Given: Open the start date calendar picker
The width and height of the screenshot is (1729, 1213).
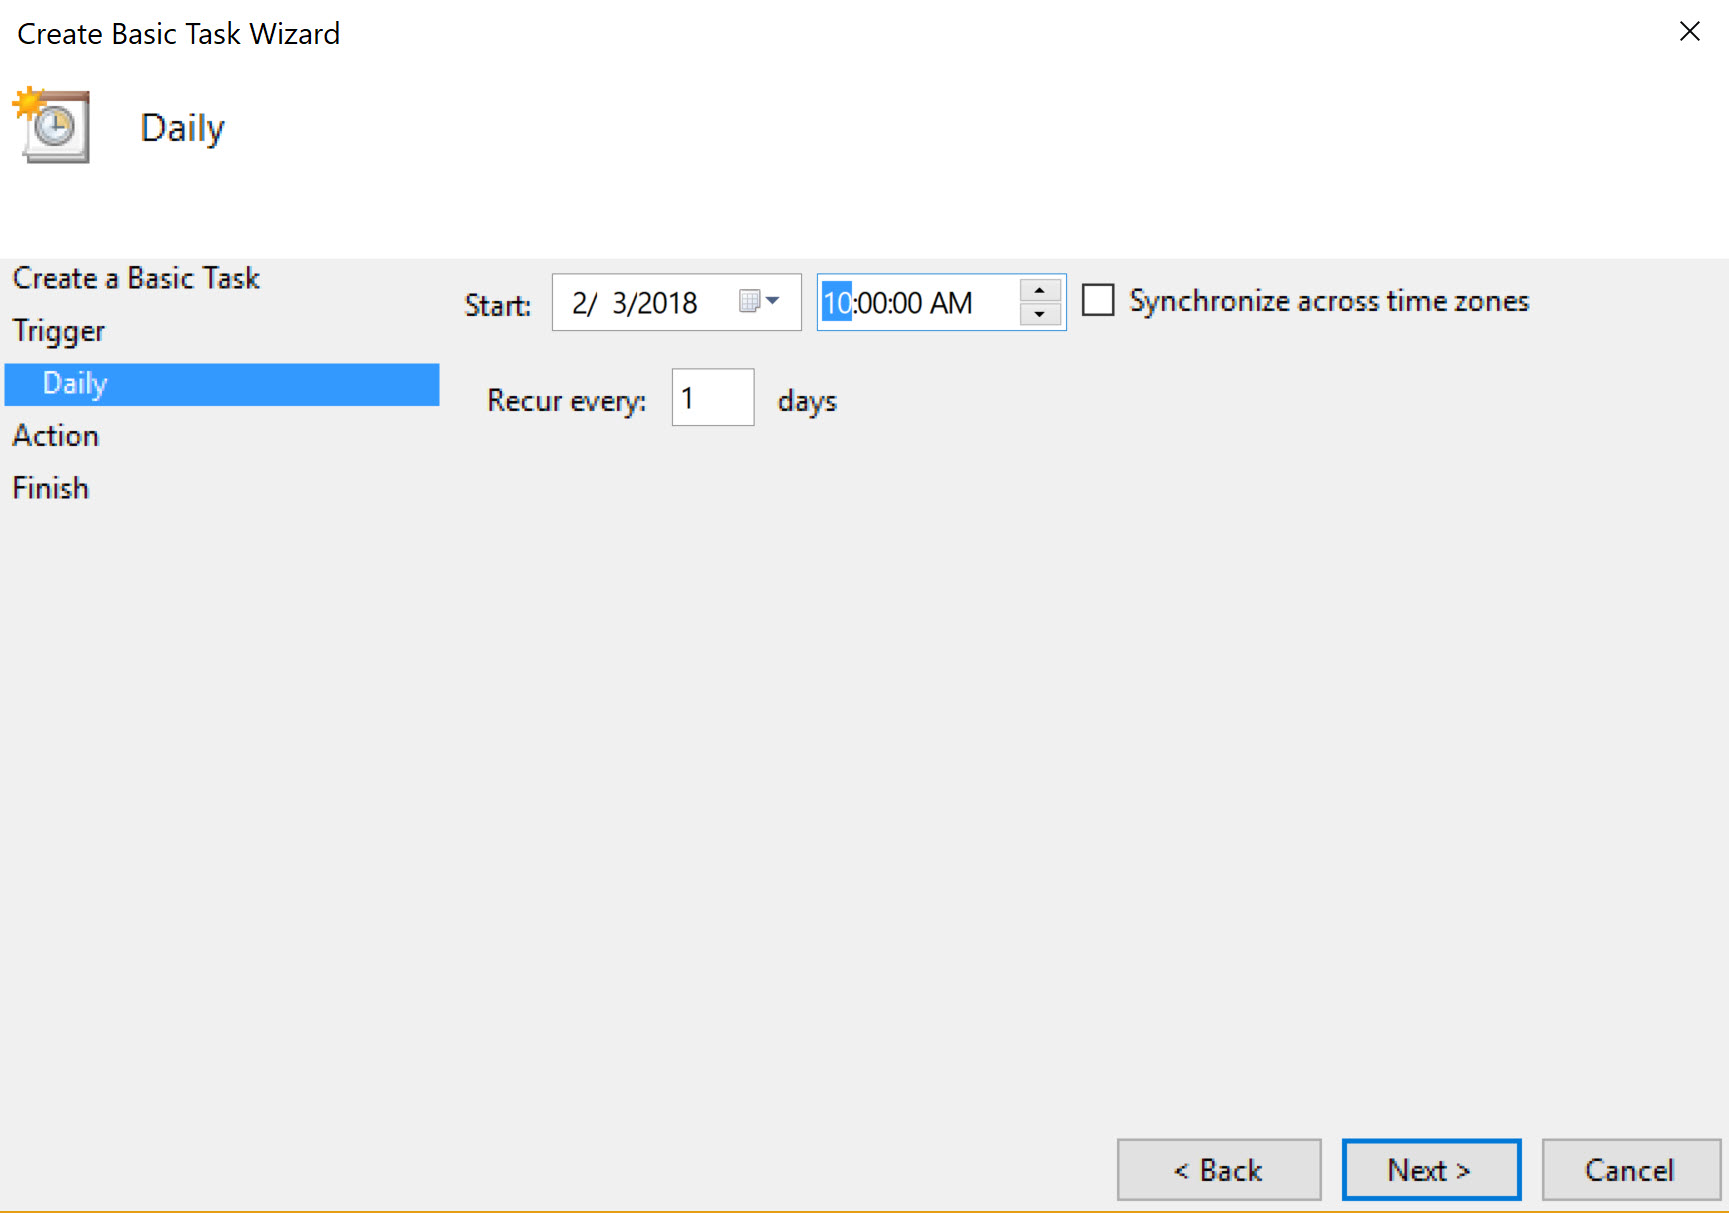Looking at the screenshot, I should click(x=759, y=301).
